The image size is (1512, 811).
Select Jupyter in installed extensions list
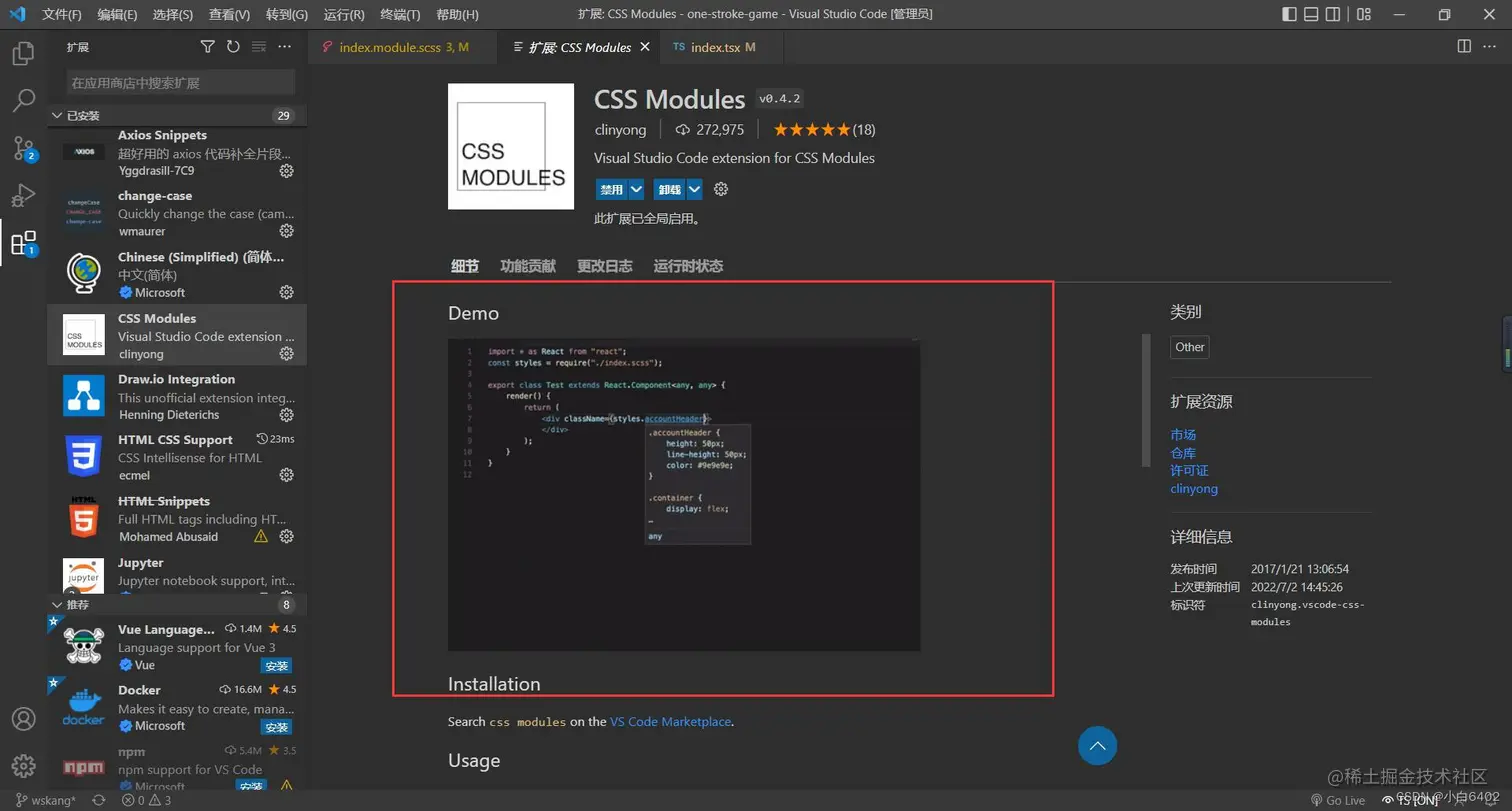[177, 573]
